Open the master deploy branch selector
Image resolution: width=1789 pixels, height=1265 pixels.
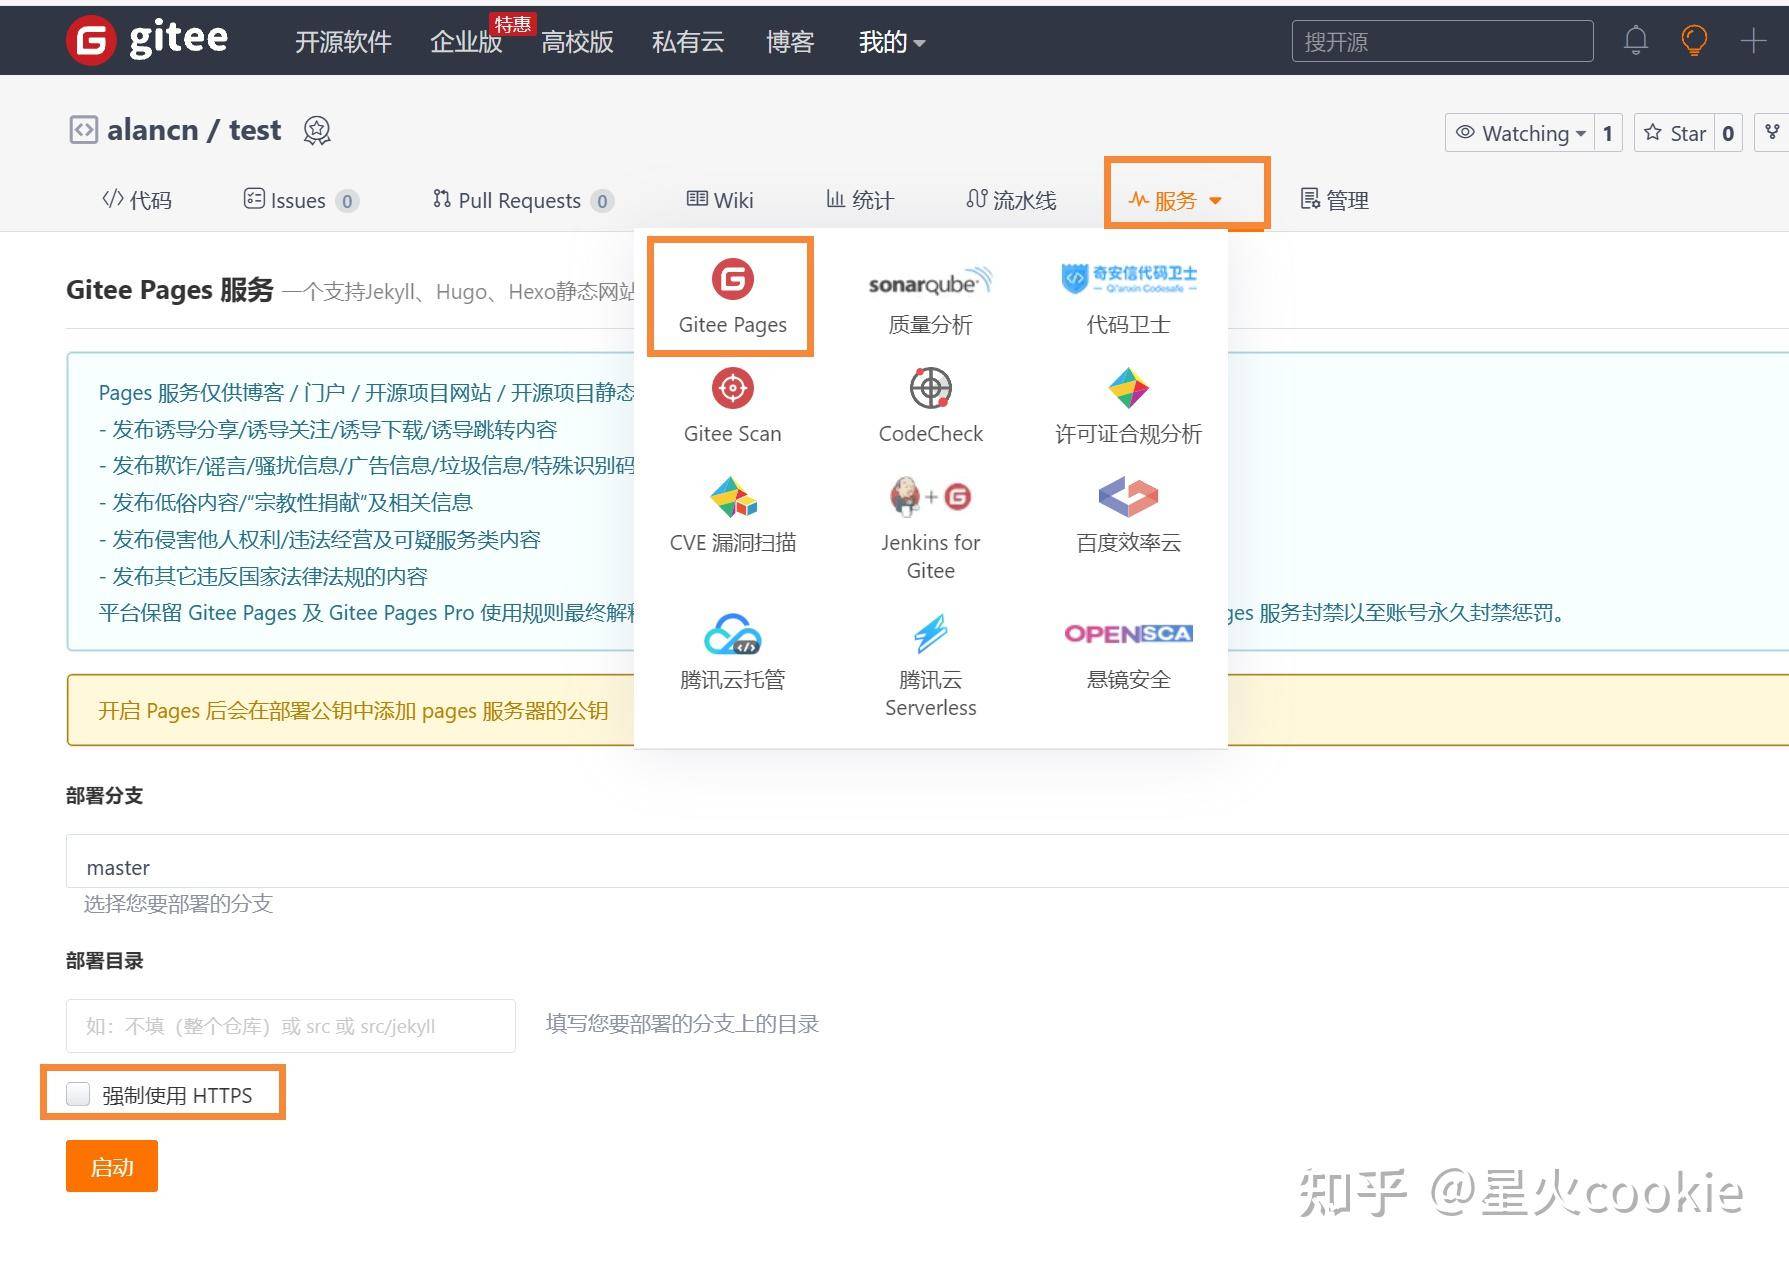[927, 861]
